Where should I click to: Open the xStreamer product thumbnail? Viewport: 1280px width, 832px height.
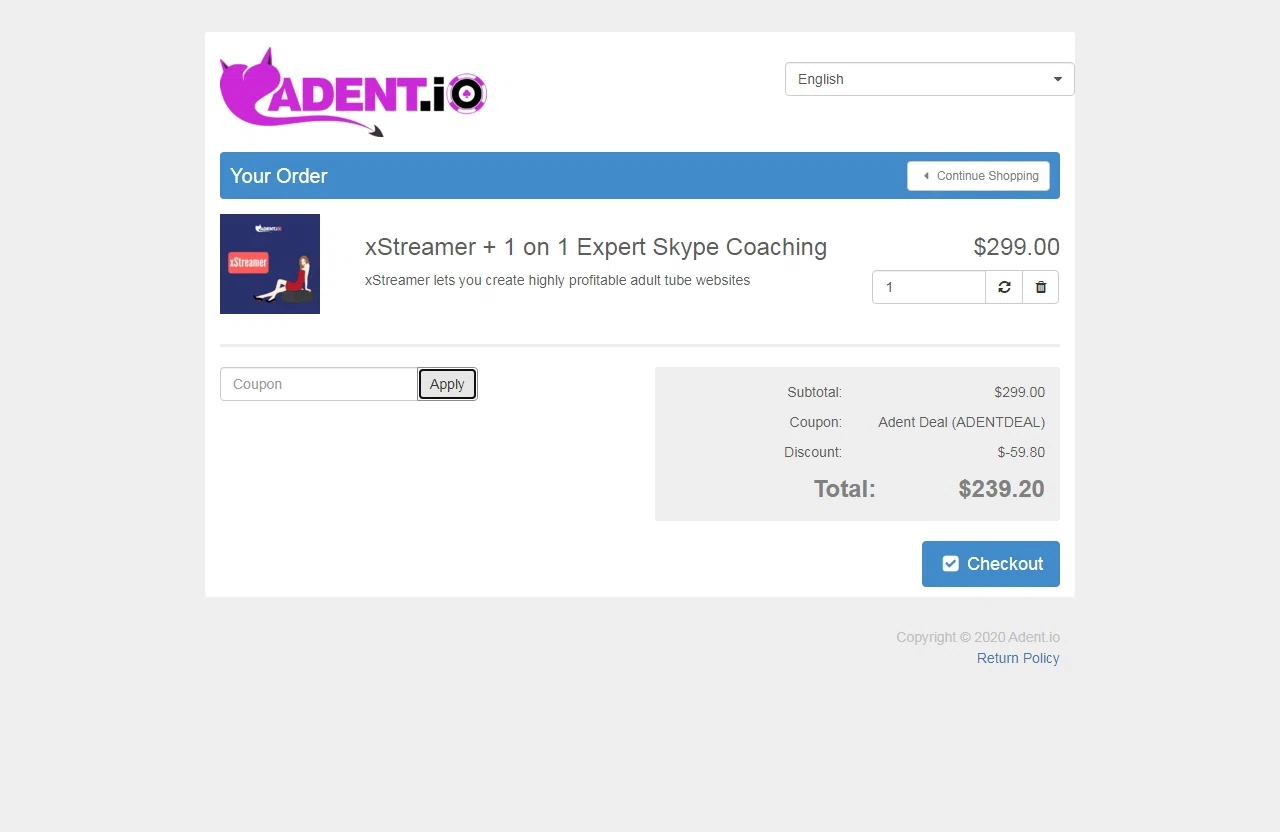pyautogui.click(x=270, y=264)
